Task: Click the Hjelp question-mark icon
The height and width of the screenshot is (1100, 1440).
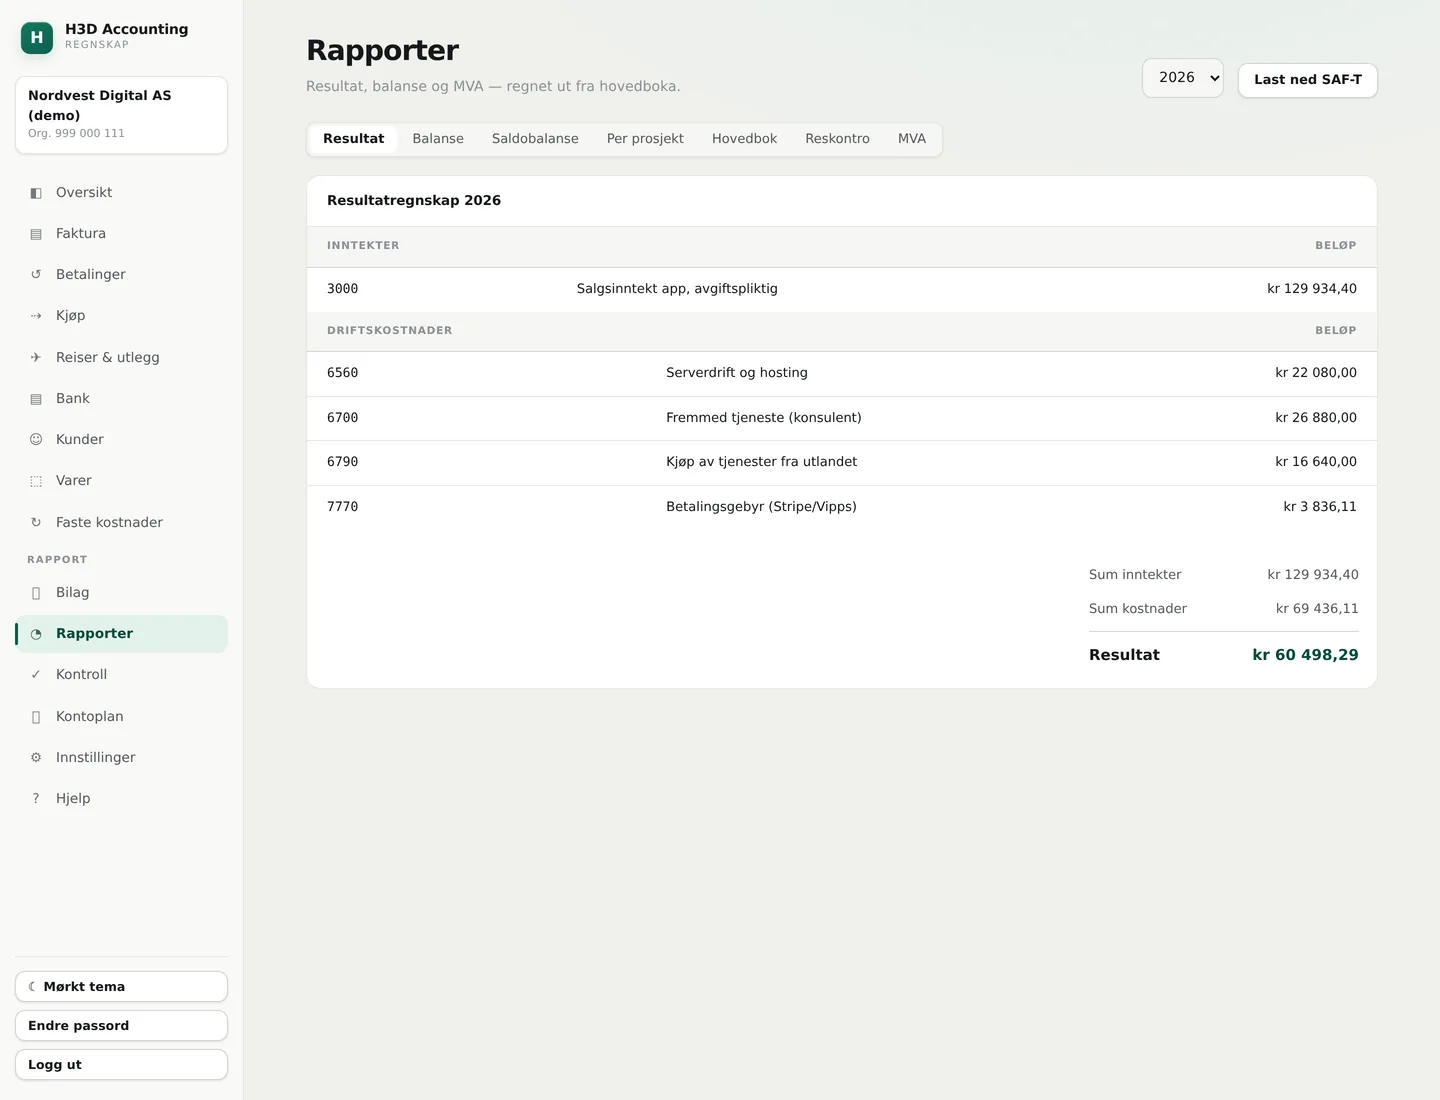Action: (x=36, y=799)
